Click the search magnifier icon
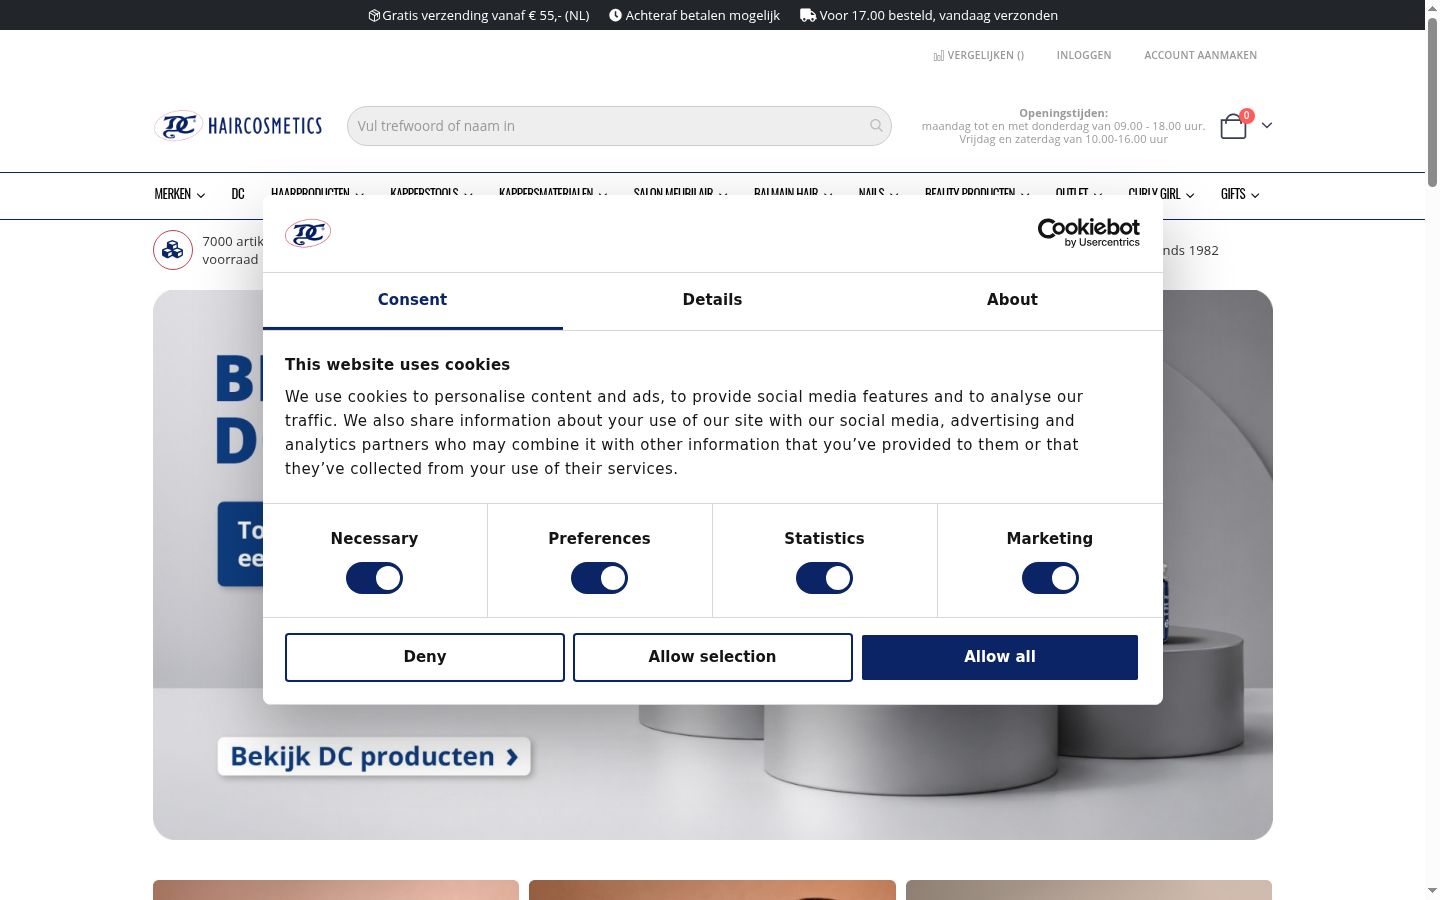The height and width of the screenshot is (900, 1440). pos(876,126)
